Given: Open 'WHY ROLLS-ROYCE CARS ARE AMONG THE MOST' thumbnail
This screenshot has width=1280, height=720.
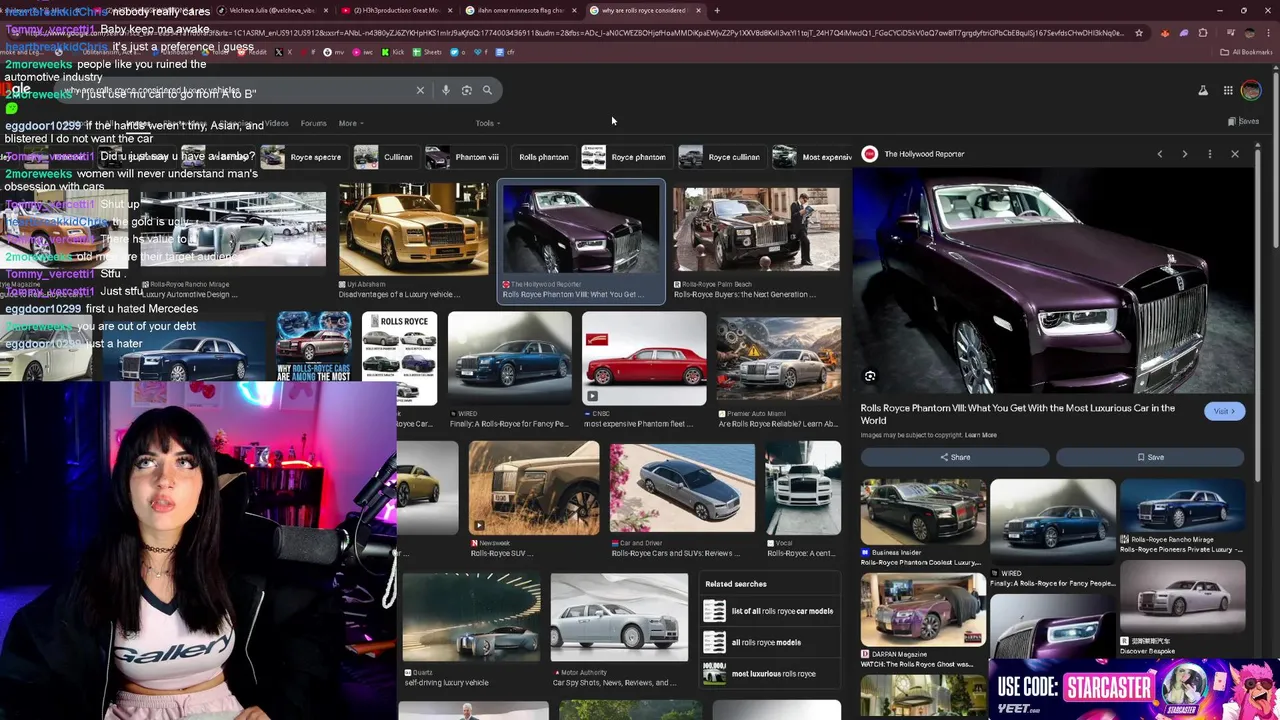Looking at the screenshot, I should pos(314,346).
